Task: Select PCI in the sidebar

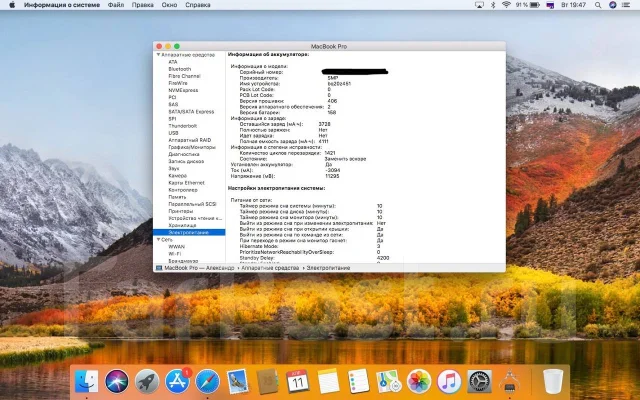Action: 172,97
